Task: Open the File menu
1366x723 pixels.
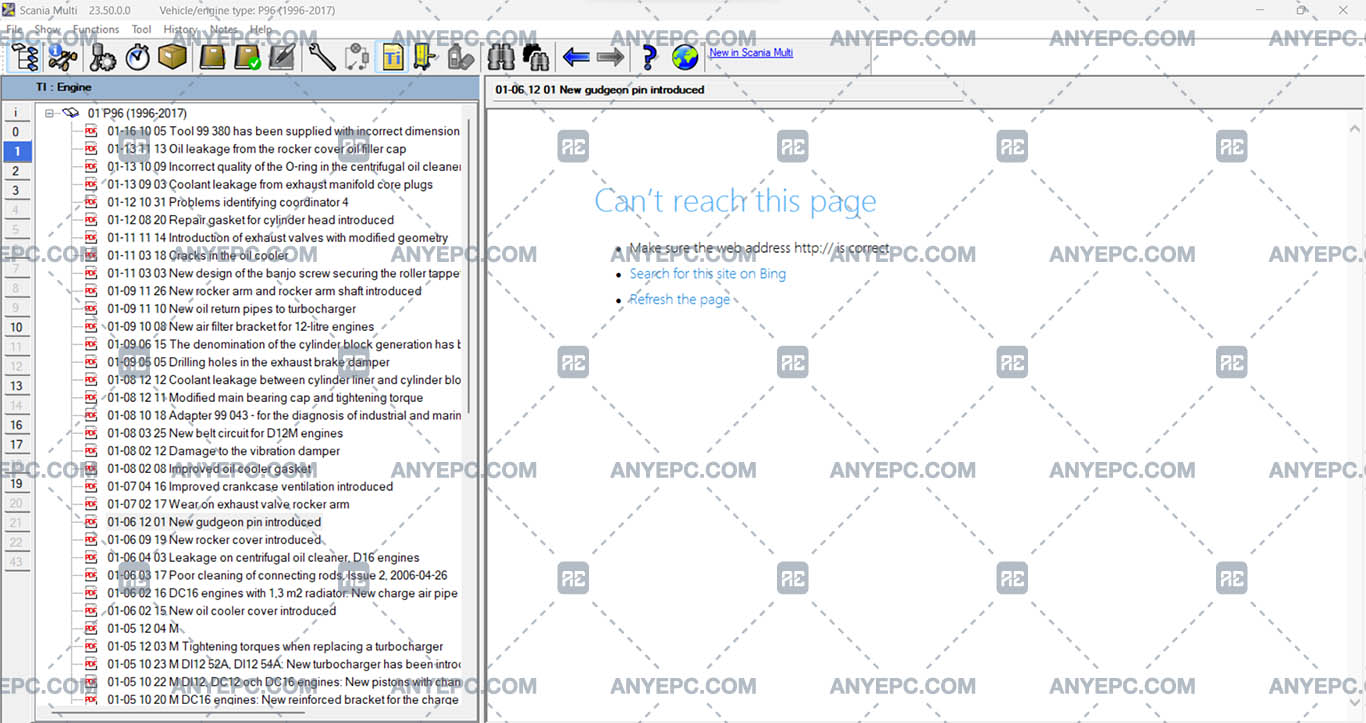Action: 14,30
